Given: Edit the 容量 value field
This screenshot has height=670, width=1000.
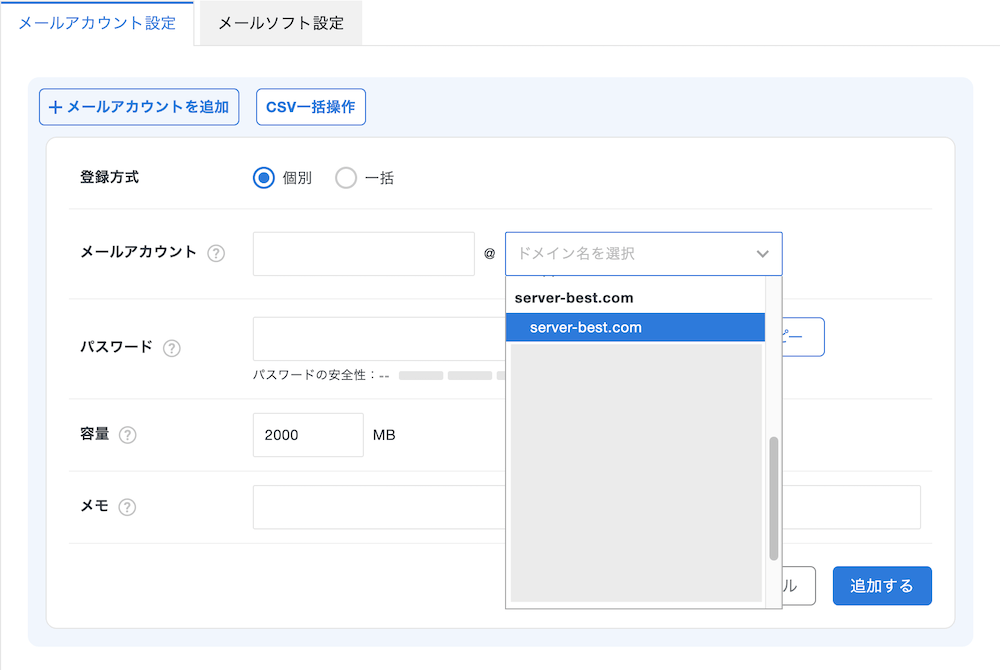Looking at the screenshot, I should tap(308, 435).
